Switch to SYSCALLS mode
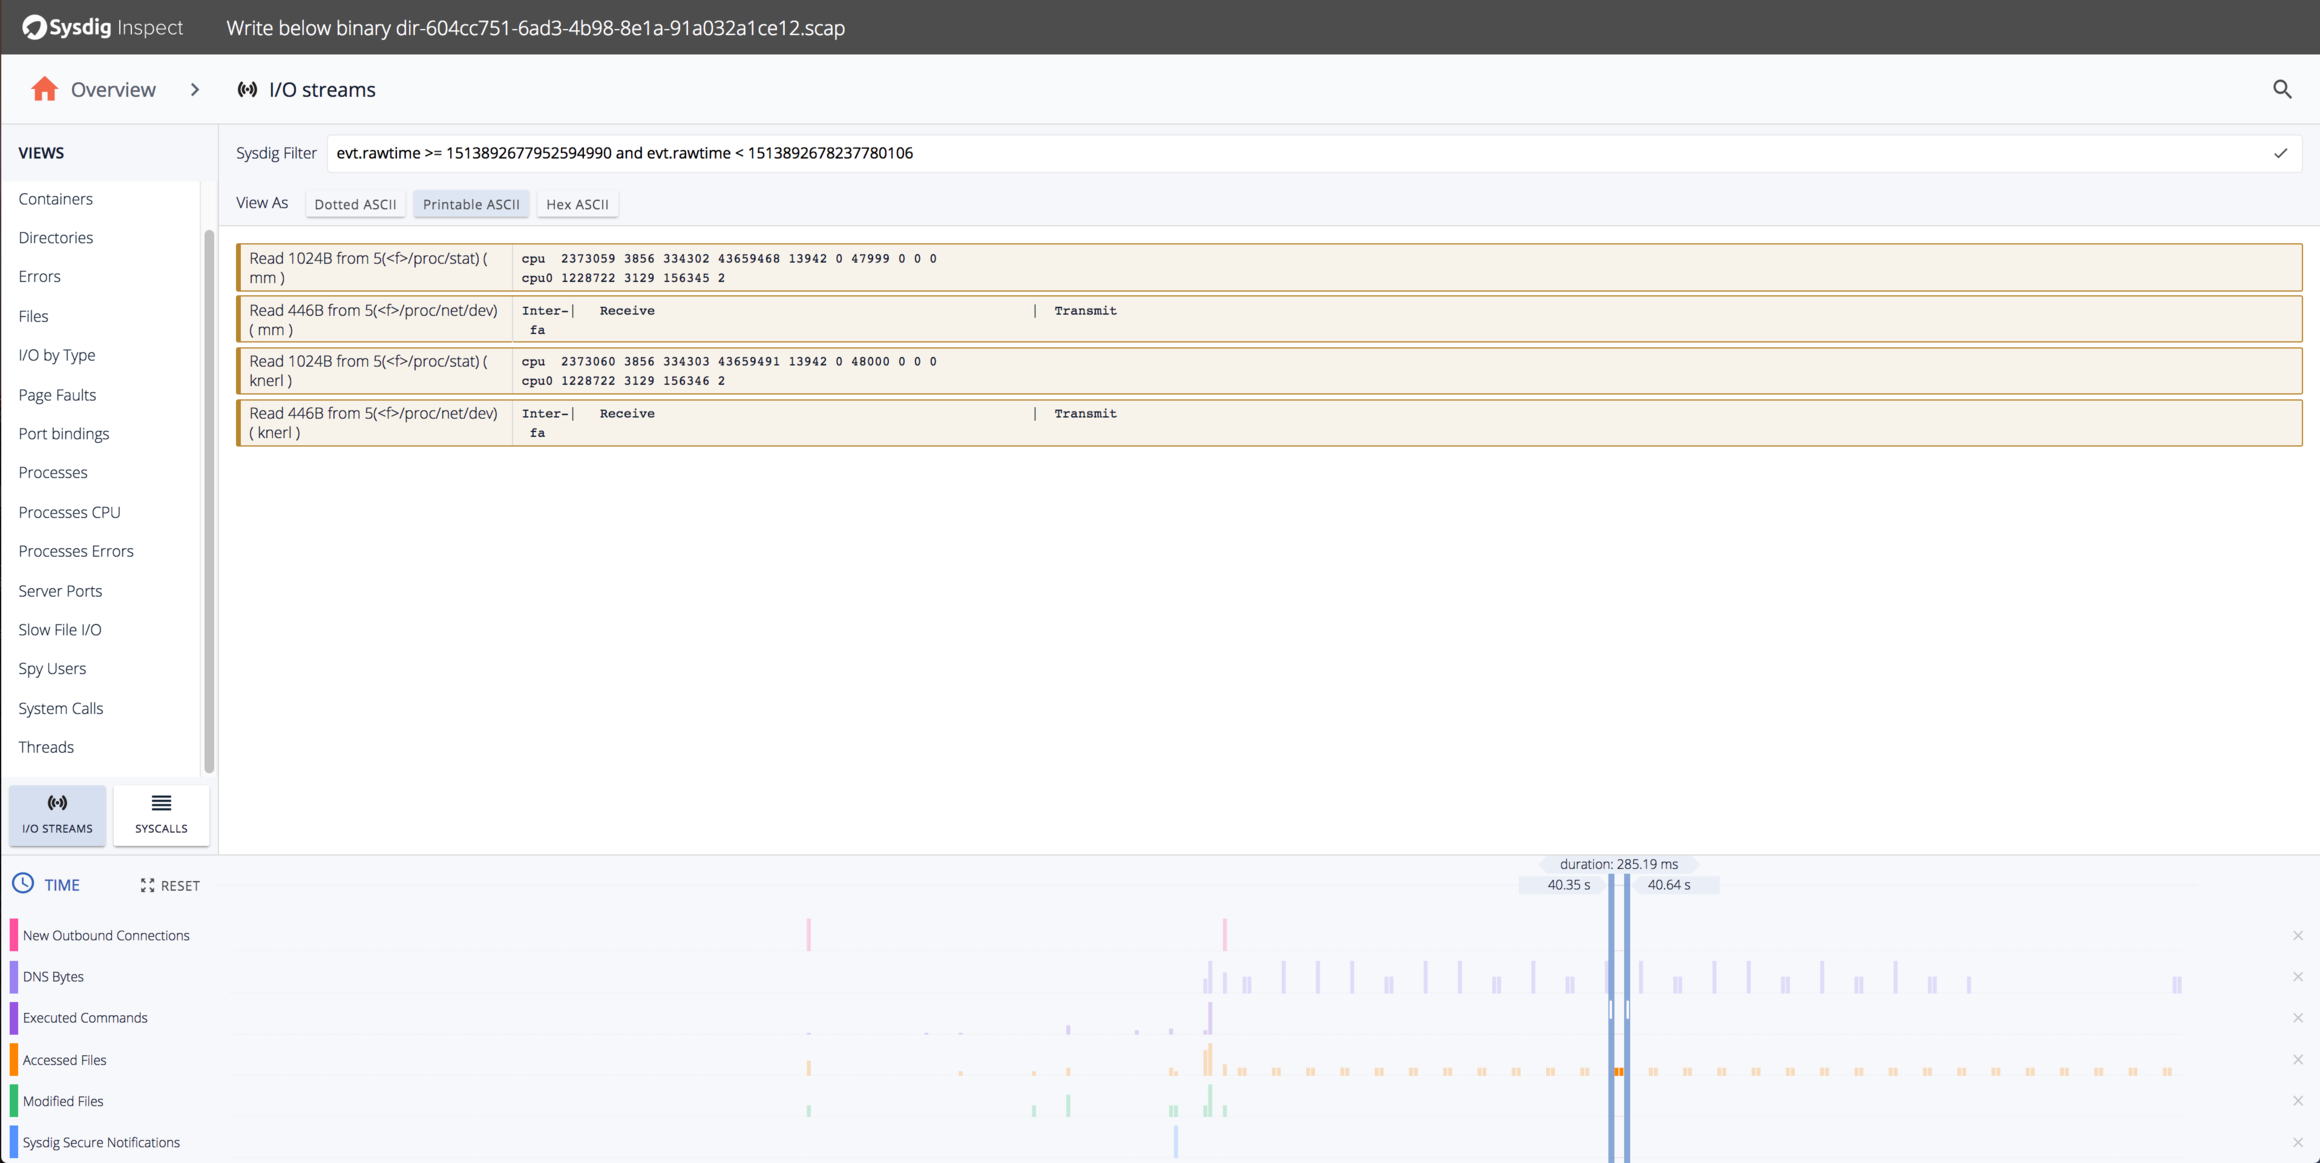The height and width of the screenshot is (1163, 2320). [x=161, y=815]
